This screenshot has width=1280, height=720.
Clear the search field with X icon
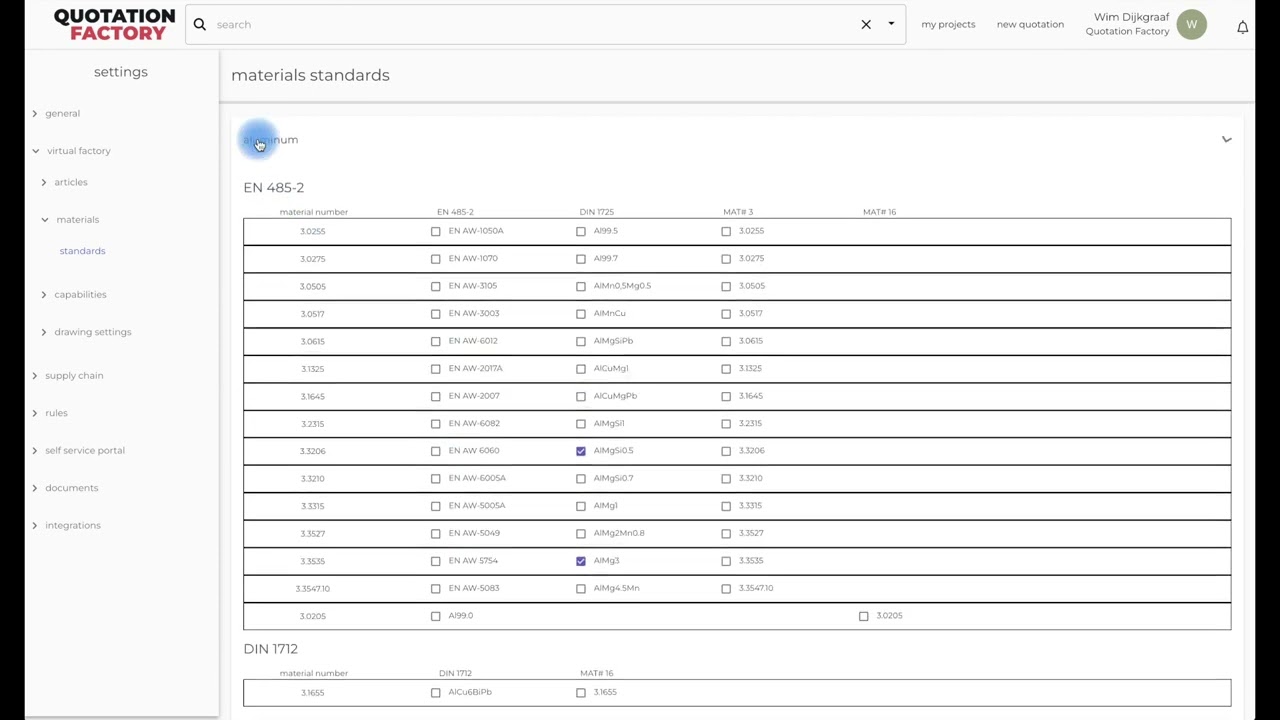click(x=866, y=24)
